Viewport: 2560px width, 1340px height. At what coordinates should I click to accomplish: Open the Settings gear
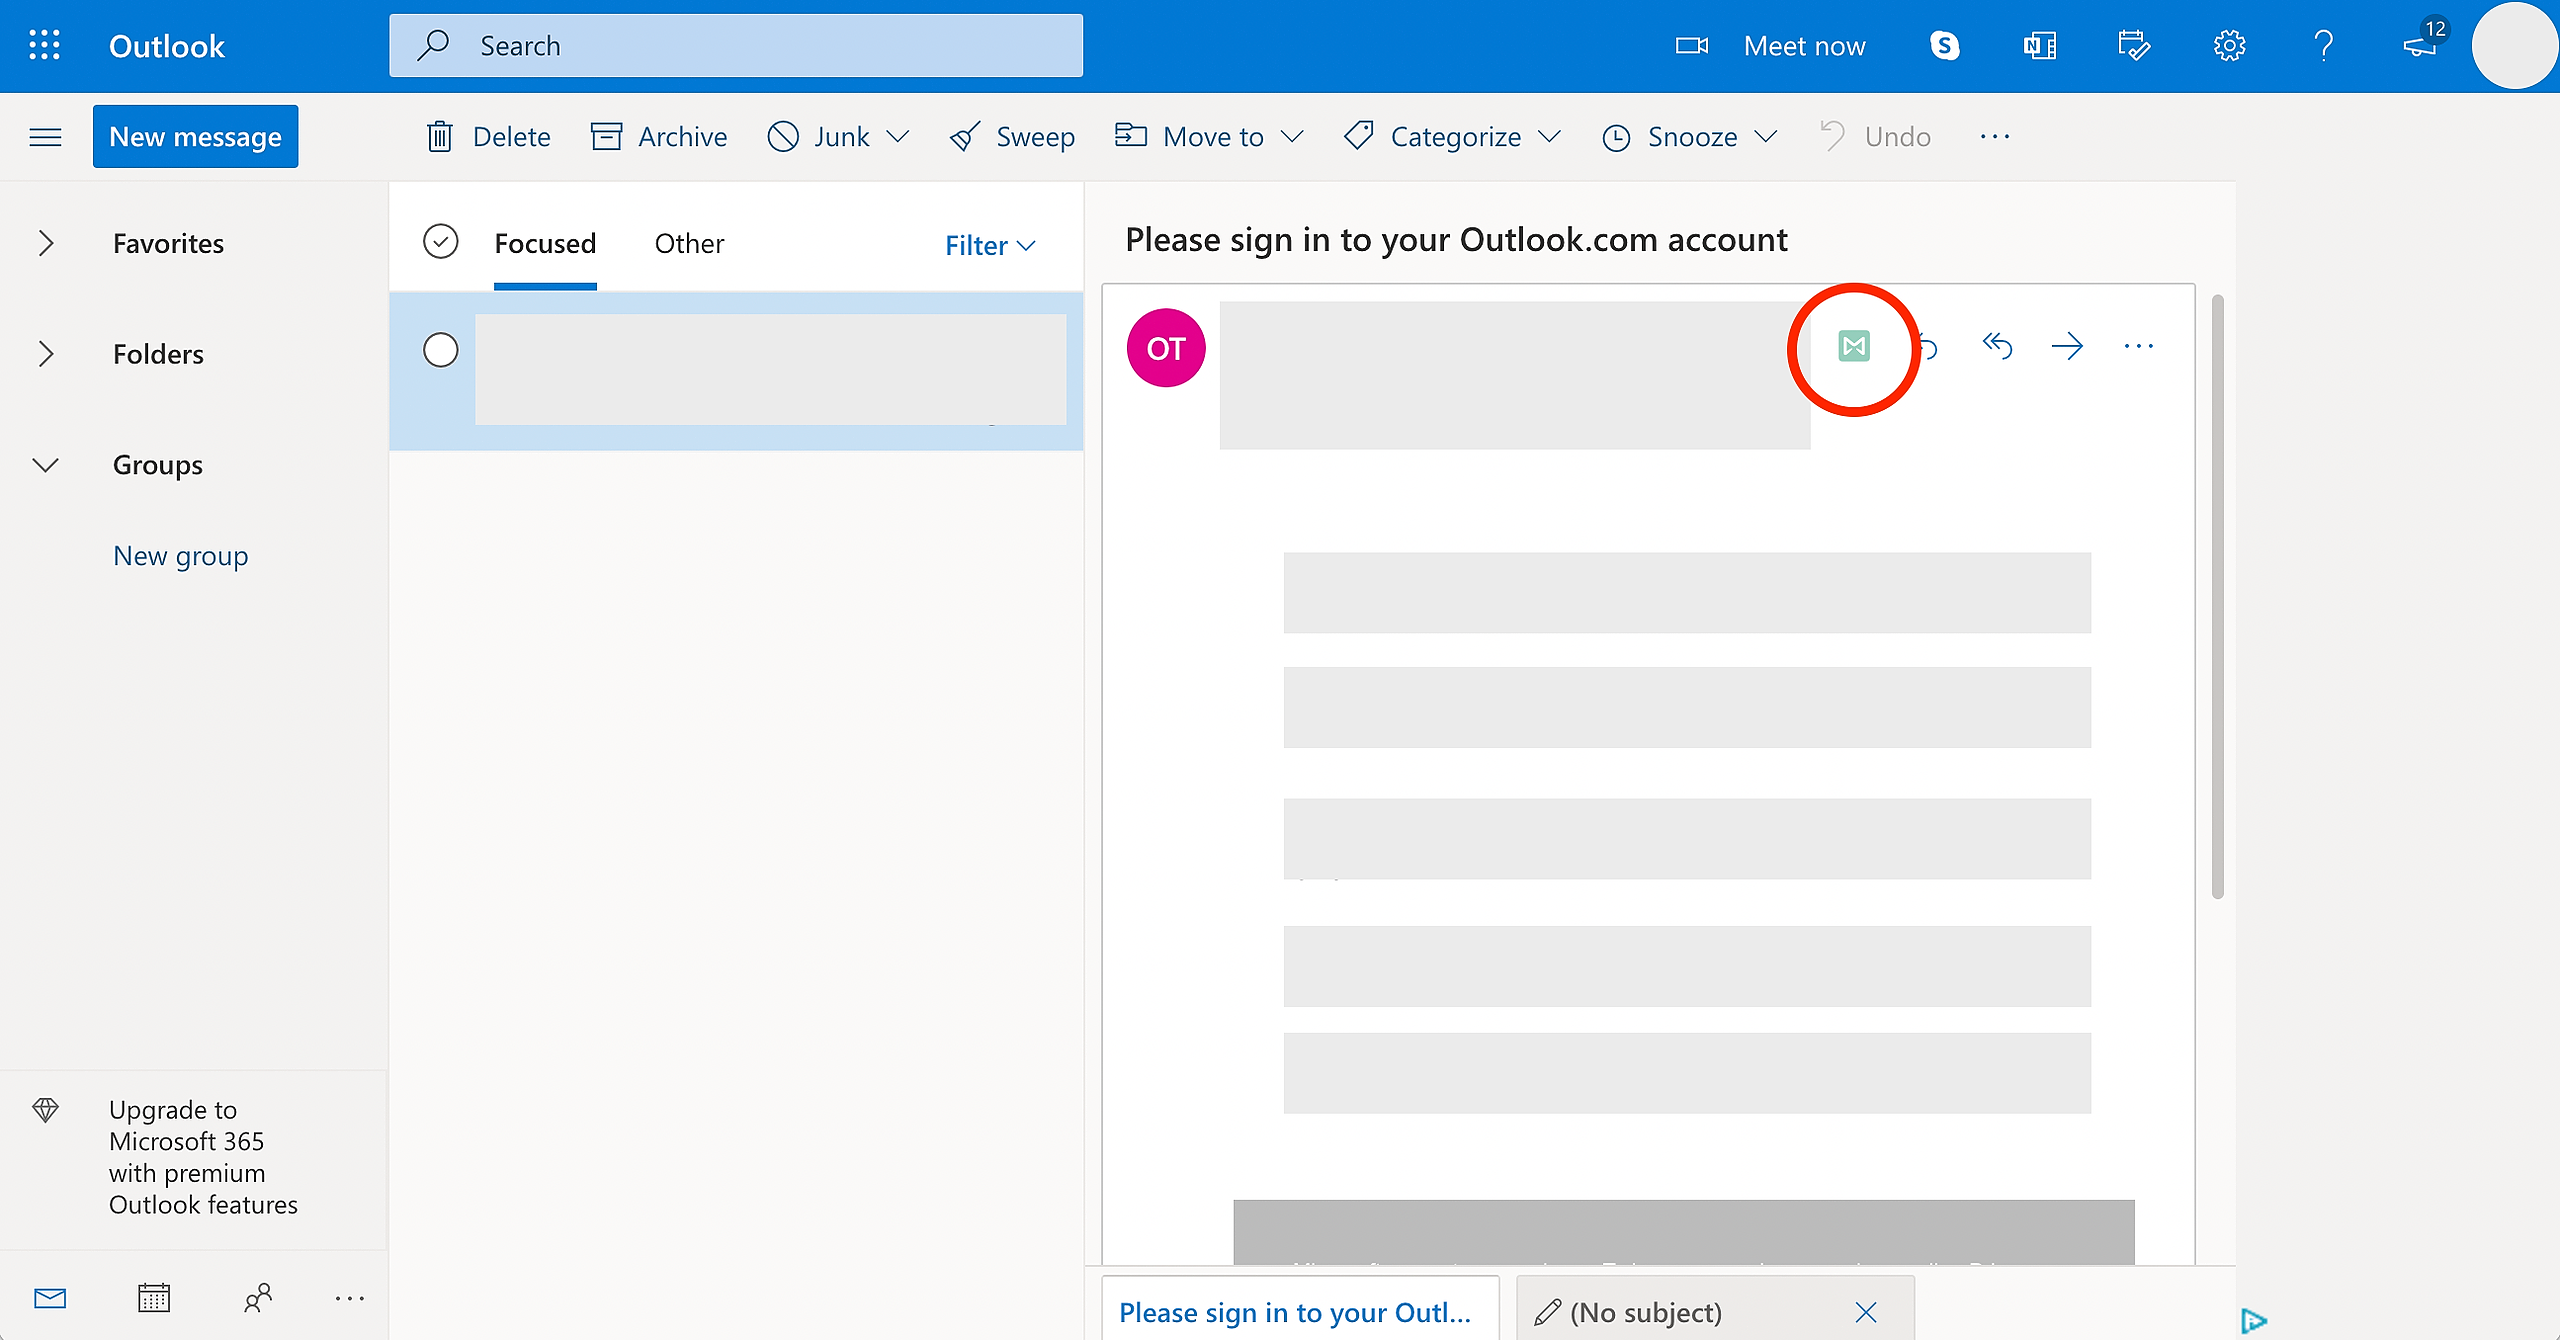[x=2229, y=46]
